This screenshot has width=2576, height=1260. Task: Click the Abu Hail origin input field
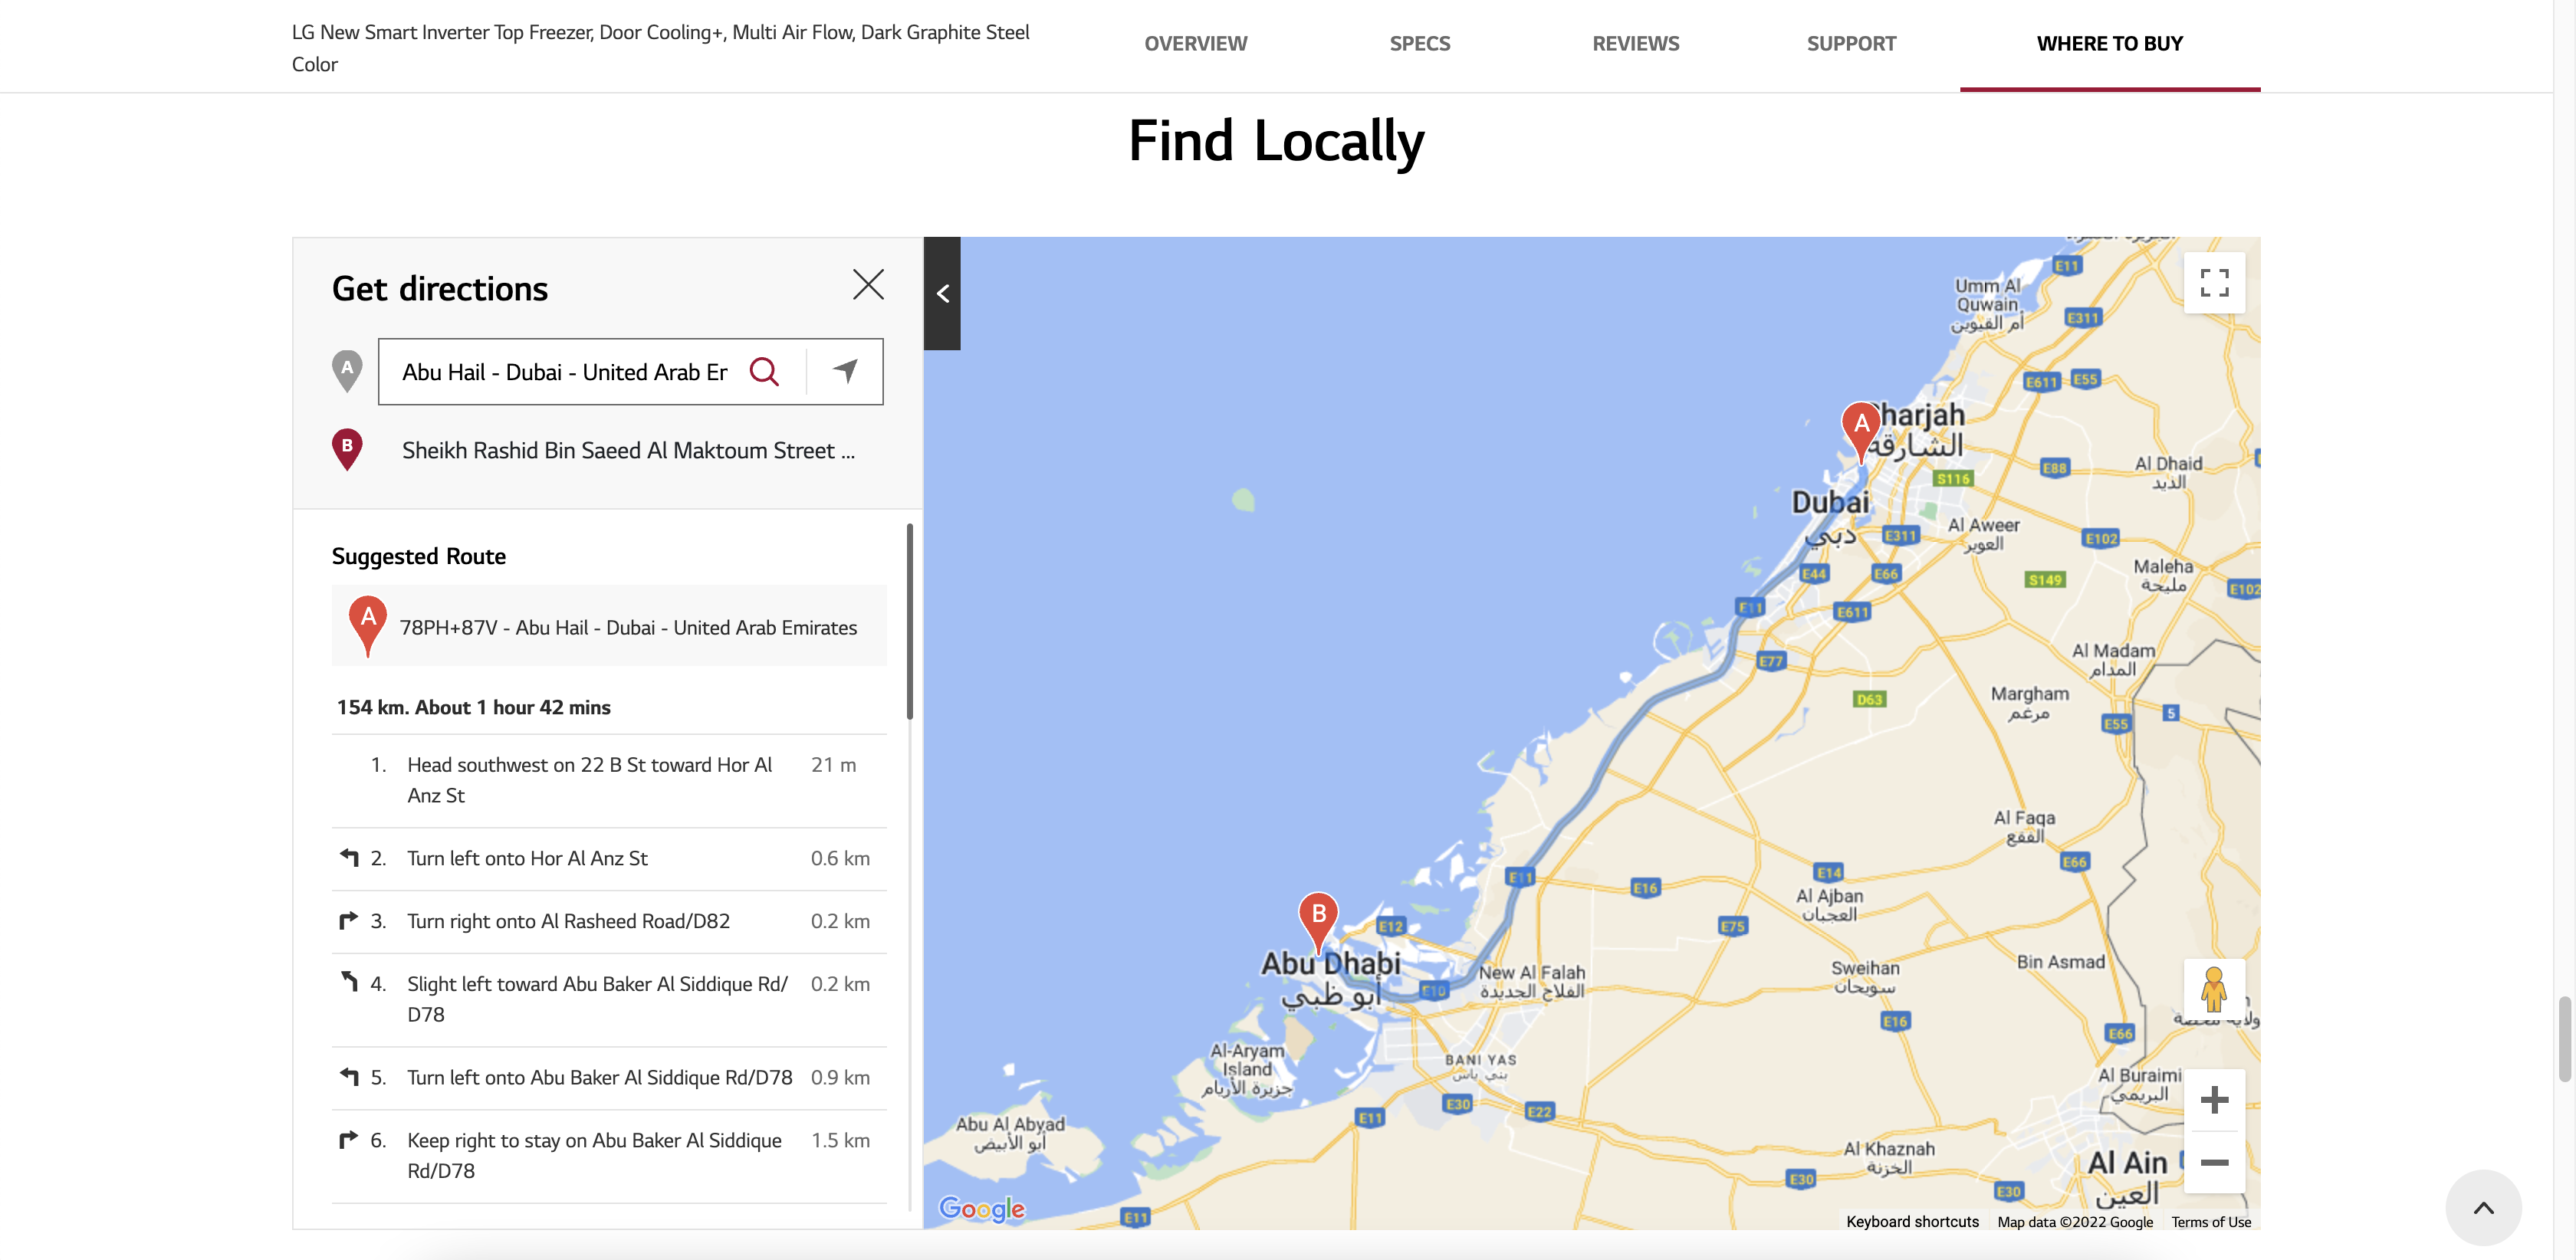566,372
